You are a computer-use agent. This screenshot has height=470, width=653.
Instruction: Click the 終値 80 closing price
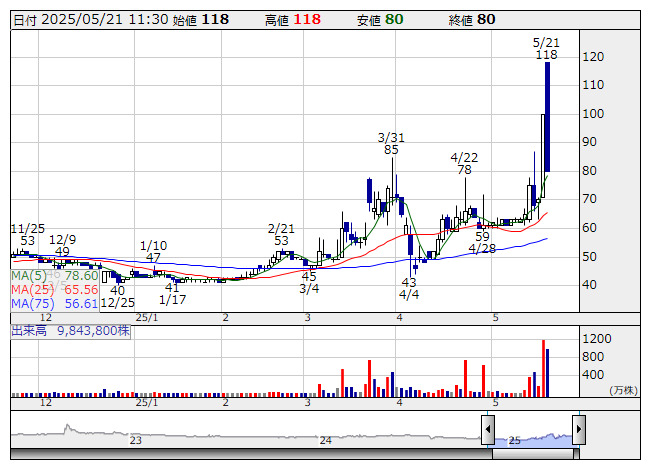(472, 20)
